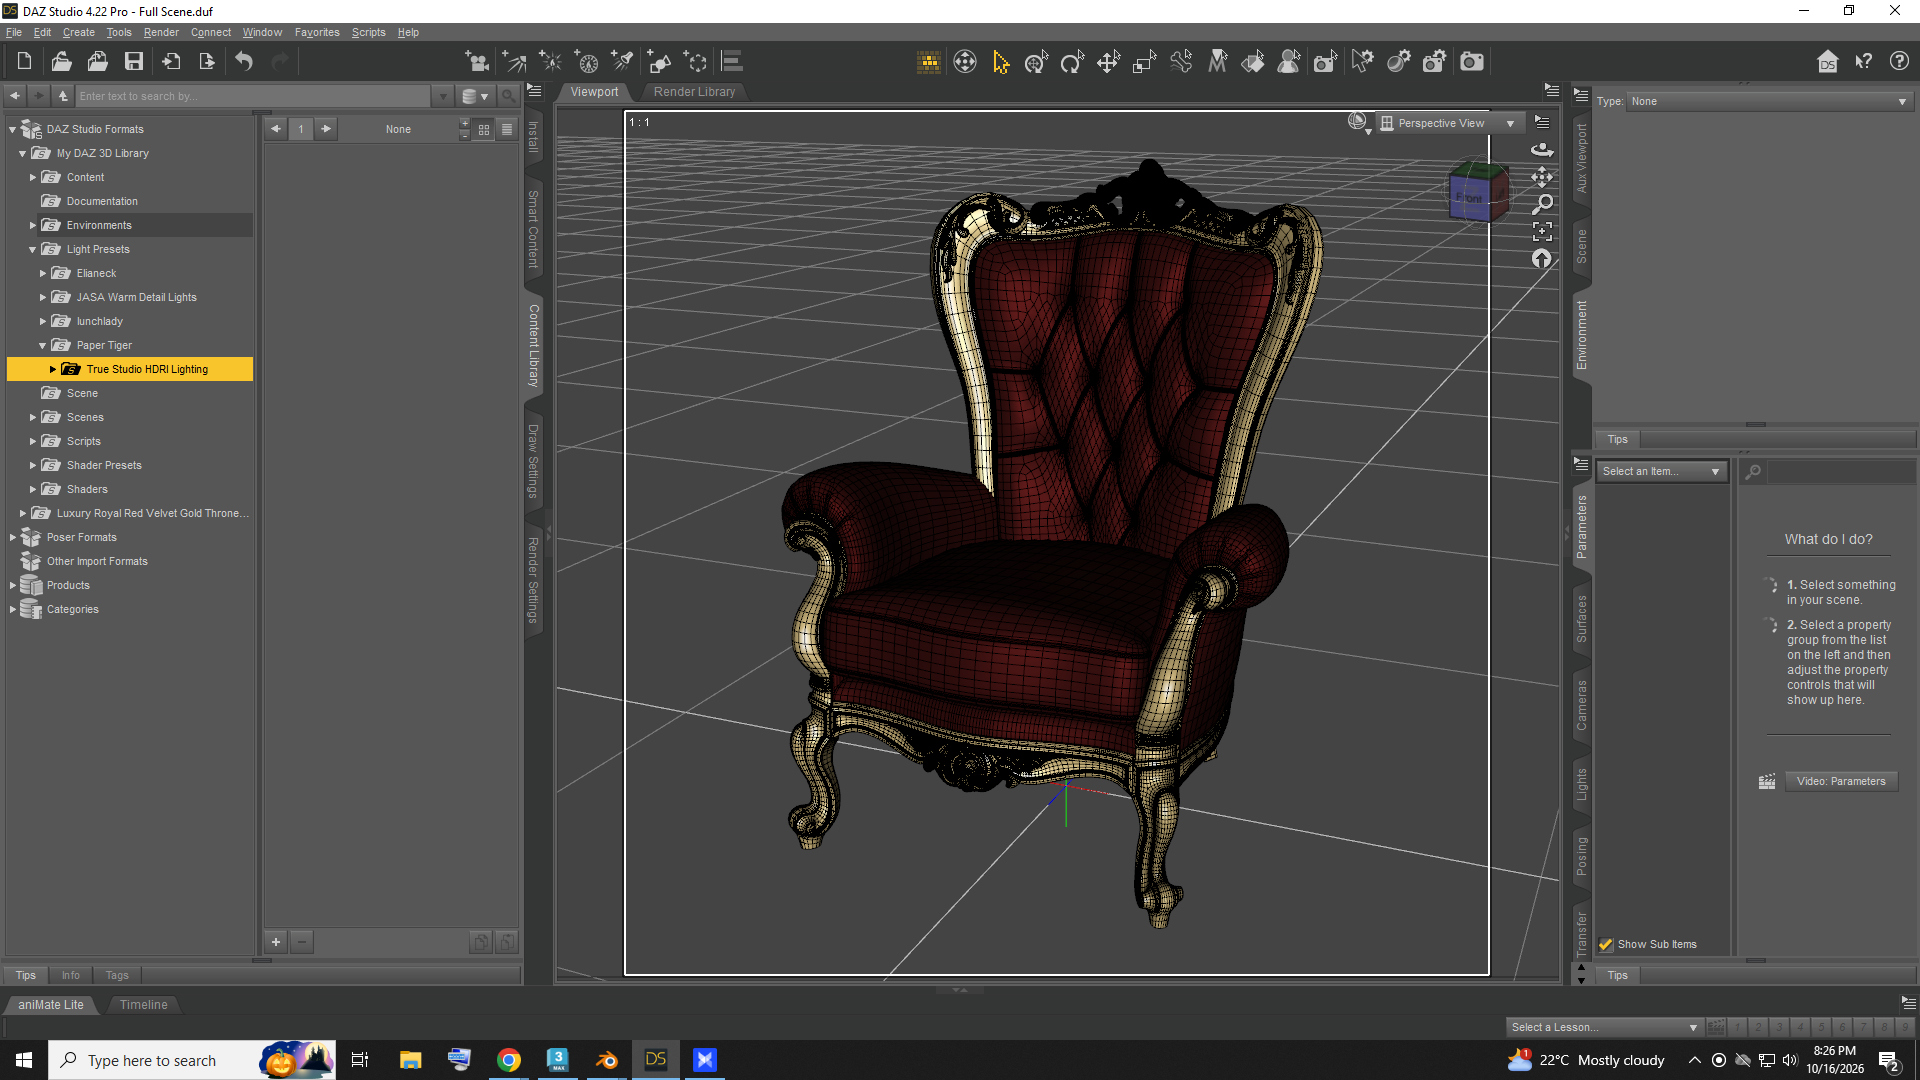
Task: Click the viewport pan control icon
Action: point(1542,177)
